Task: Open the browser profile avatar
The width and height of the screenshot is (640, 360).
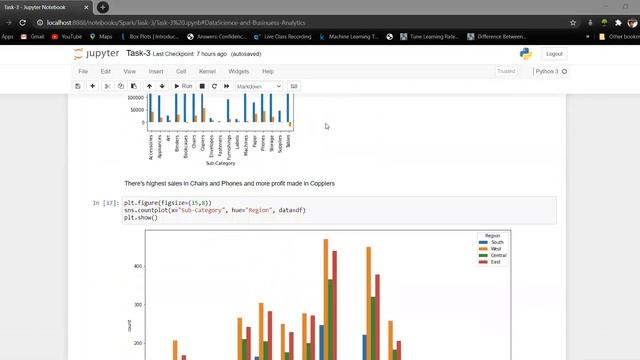Action: [x=632, y=23]
